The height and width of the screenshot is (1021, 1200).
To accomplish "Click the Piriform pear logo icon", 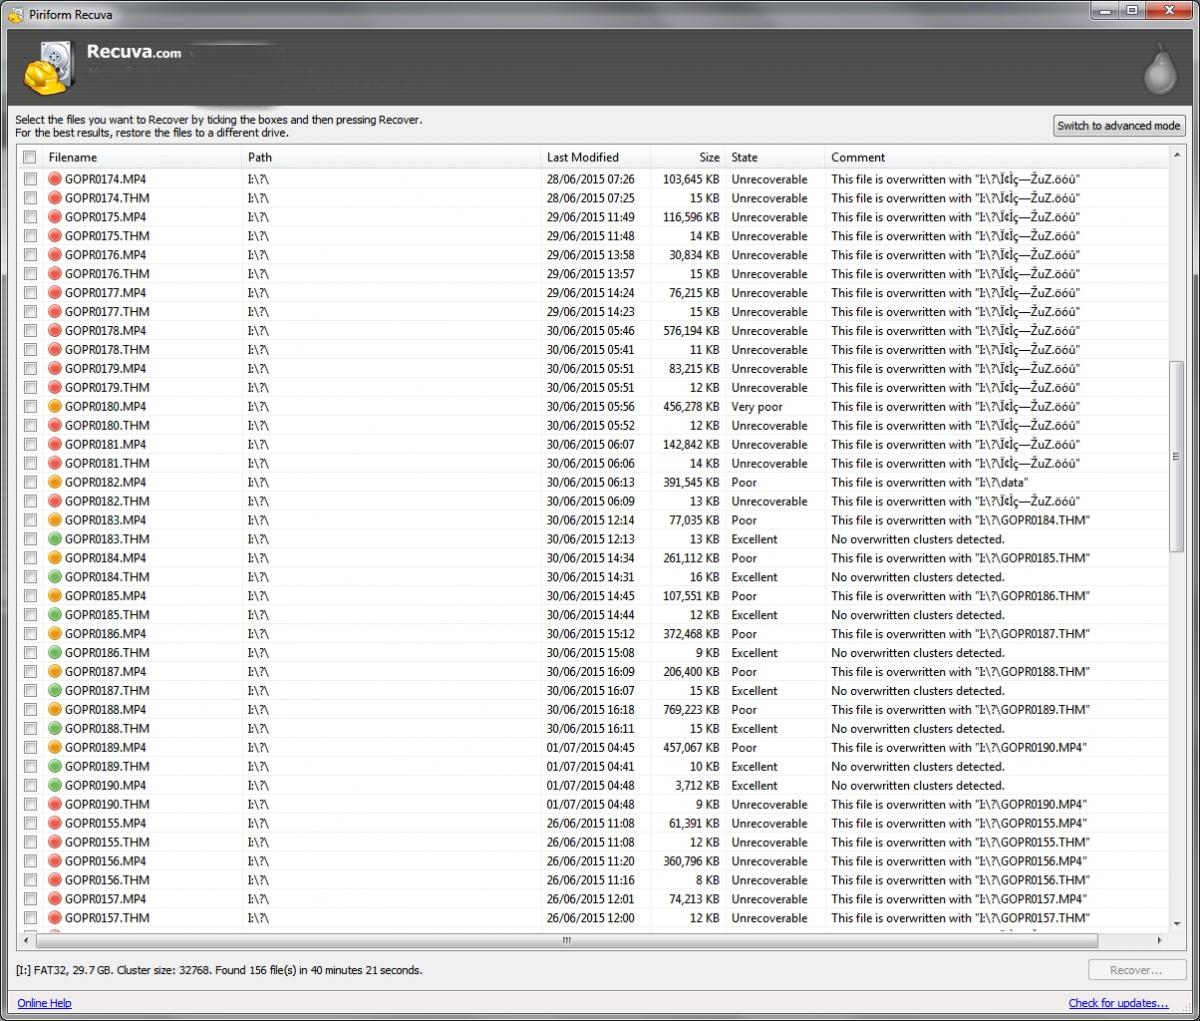I will tap(1160, 70).
